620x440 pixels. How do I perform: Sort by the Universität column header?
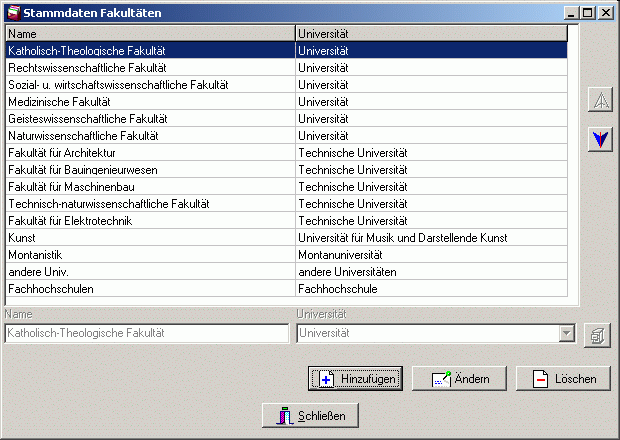431,34
